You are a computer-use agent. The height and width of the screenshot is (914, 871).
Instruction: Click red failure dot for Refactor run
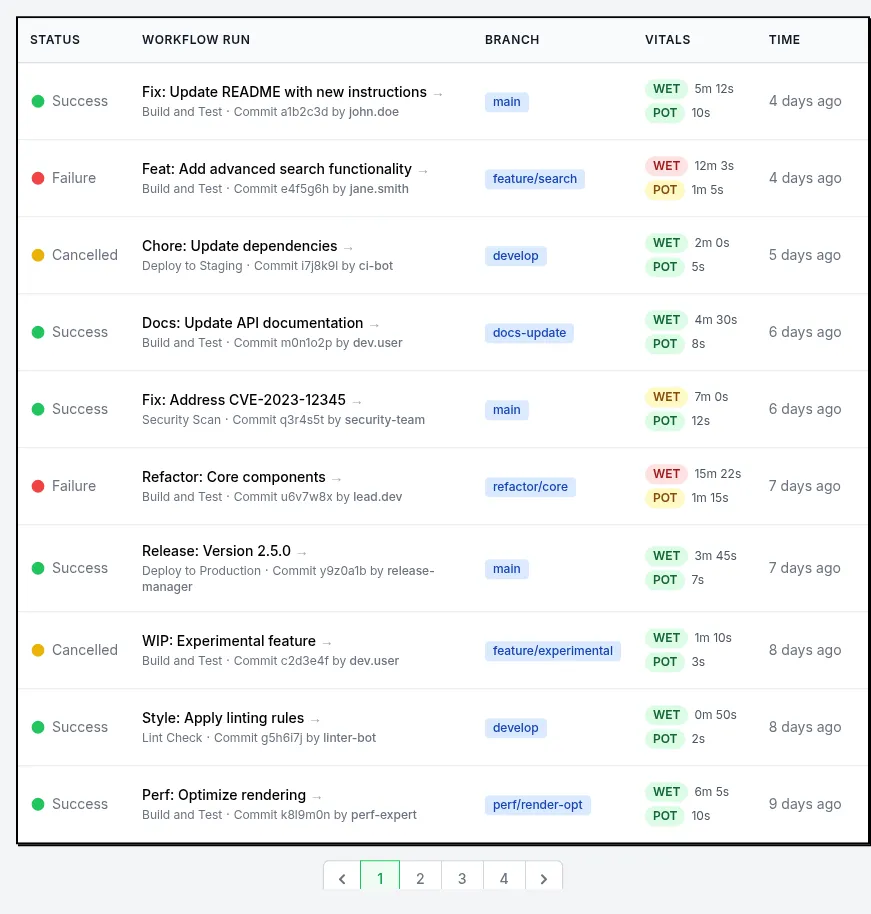(38, 486)
